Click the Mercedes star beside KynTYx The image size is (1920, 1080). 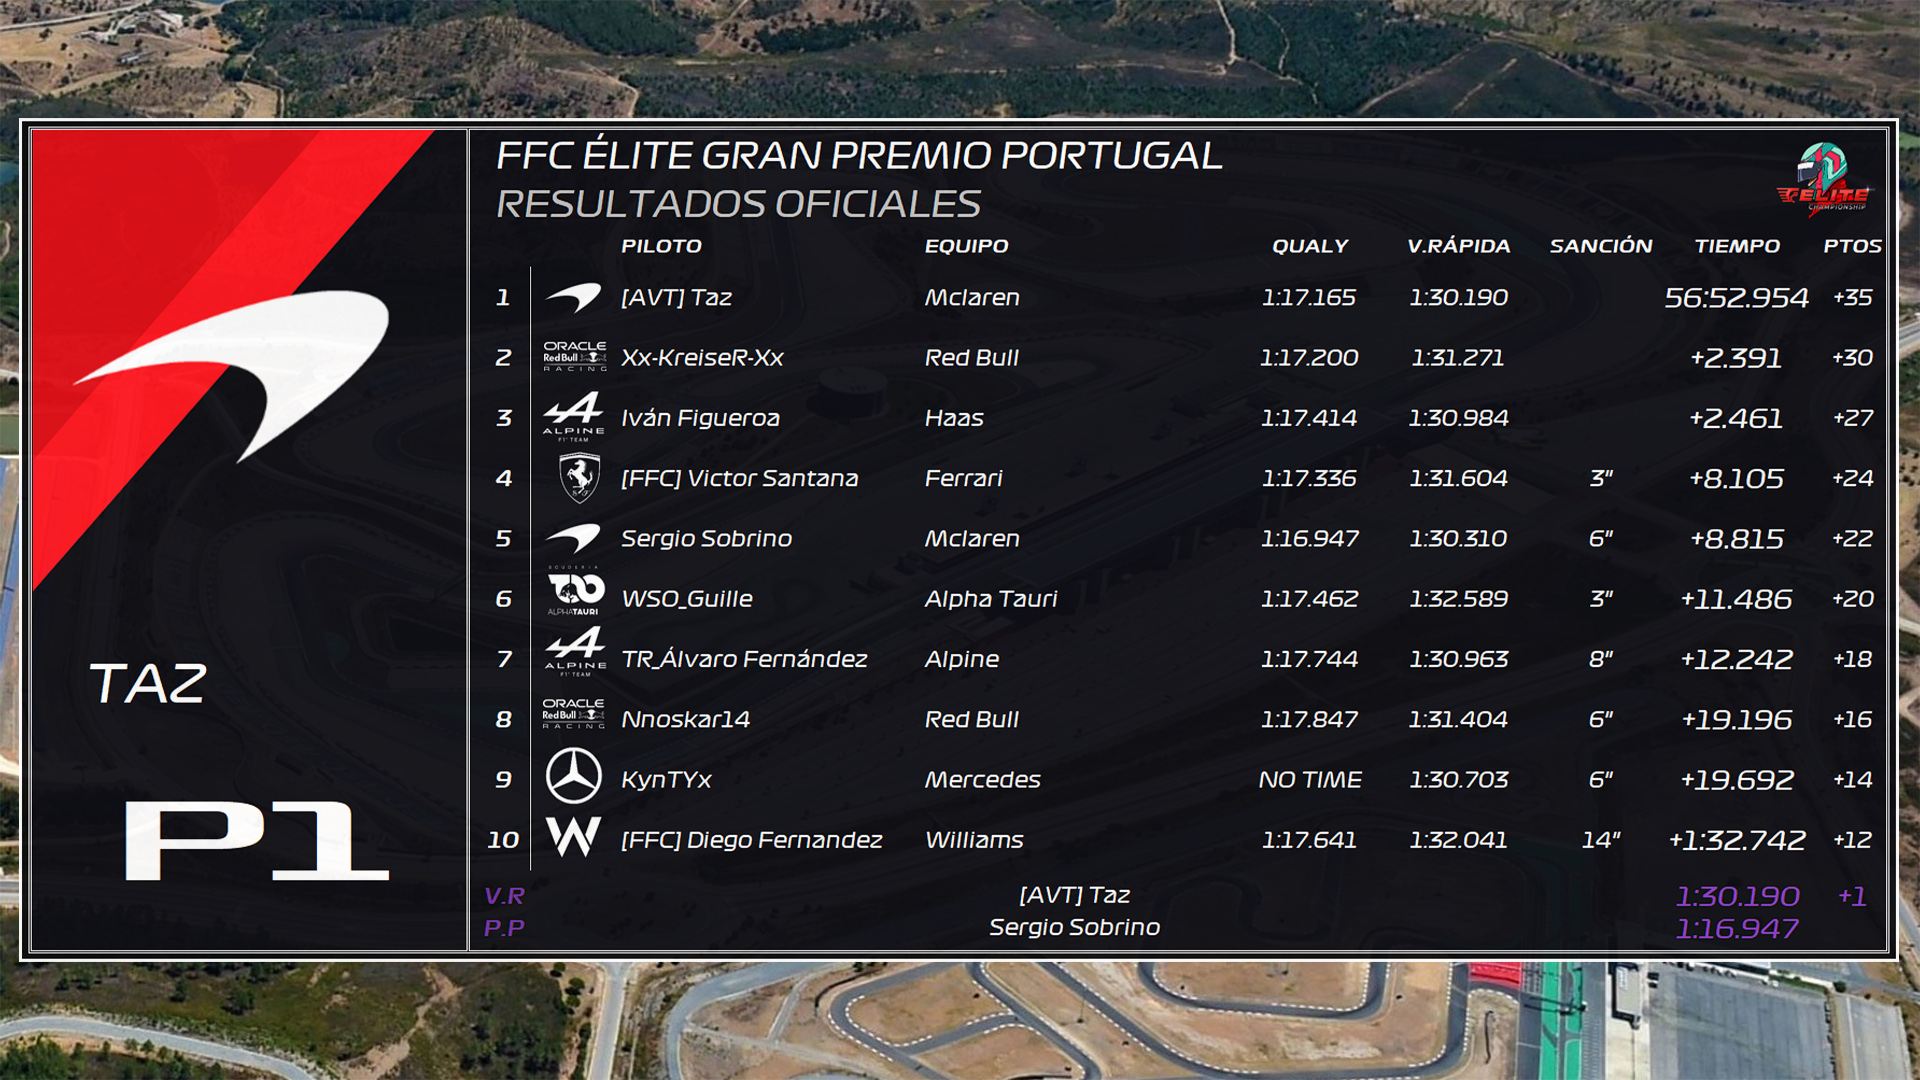574,777
